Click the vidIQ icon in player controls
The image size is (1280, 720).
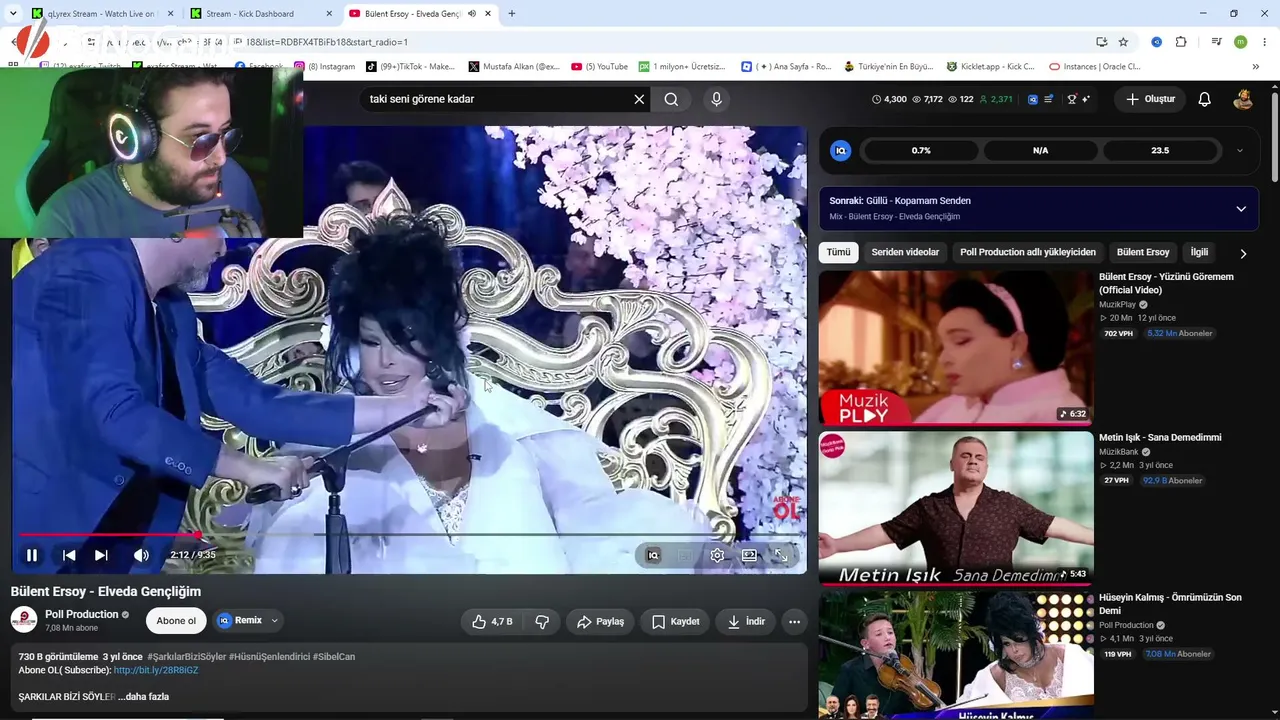pos(653,555)
